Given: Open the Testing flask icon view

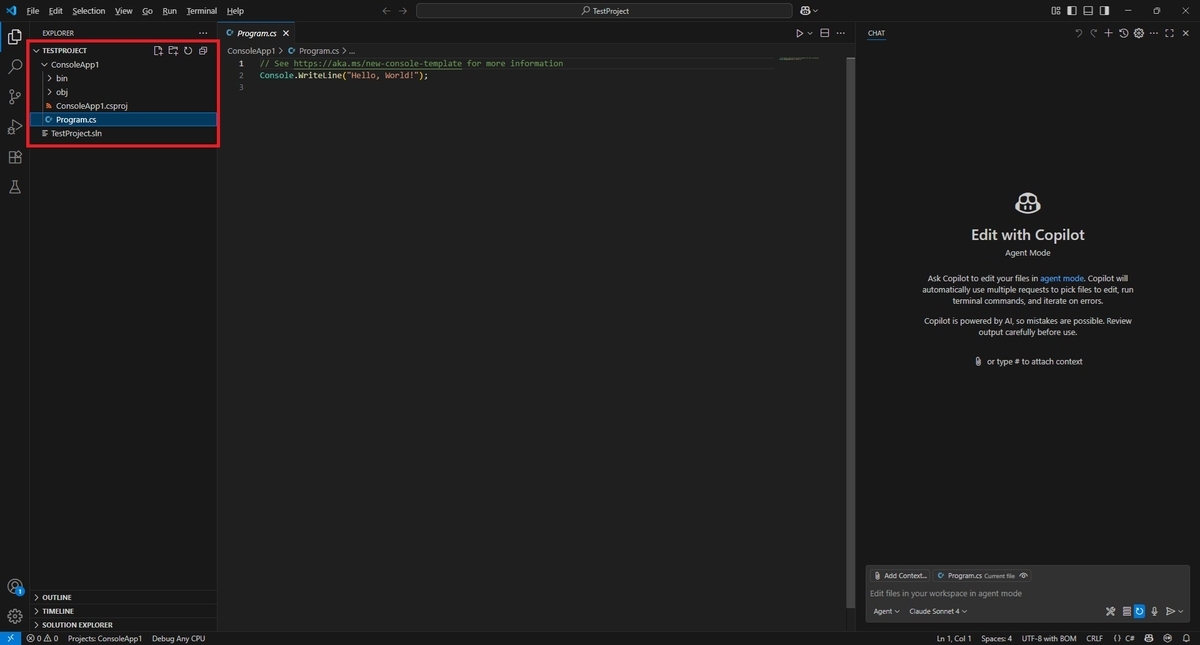Looking at the screenshot, I should coord(15,187).
